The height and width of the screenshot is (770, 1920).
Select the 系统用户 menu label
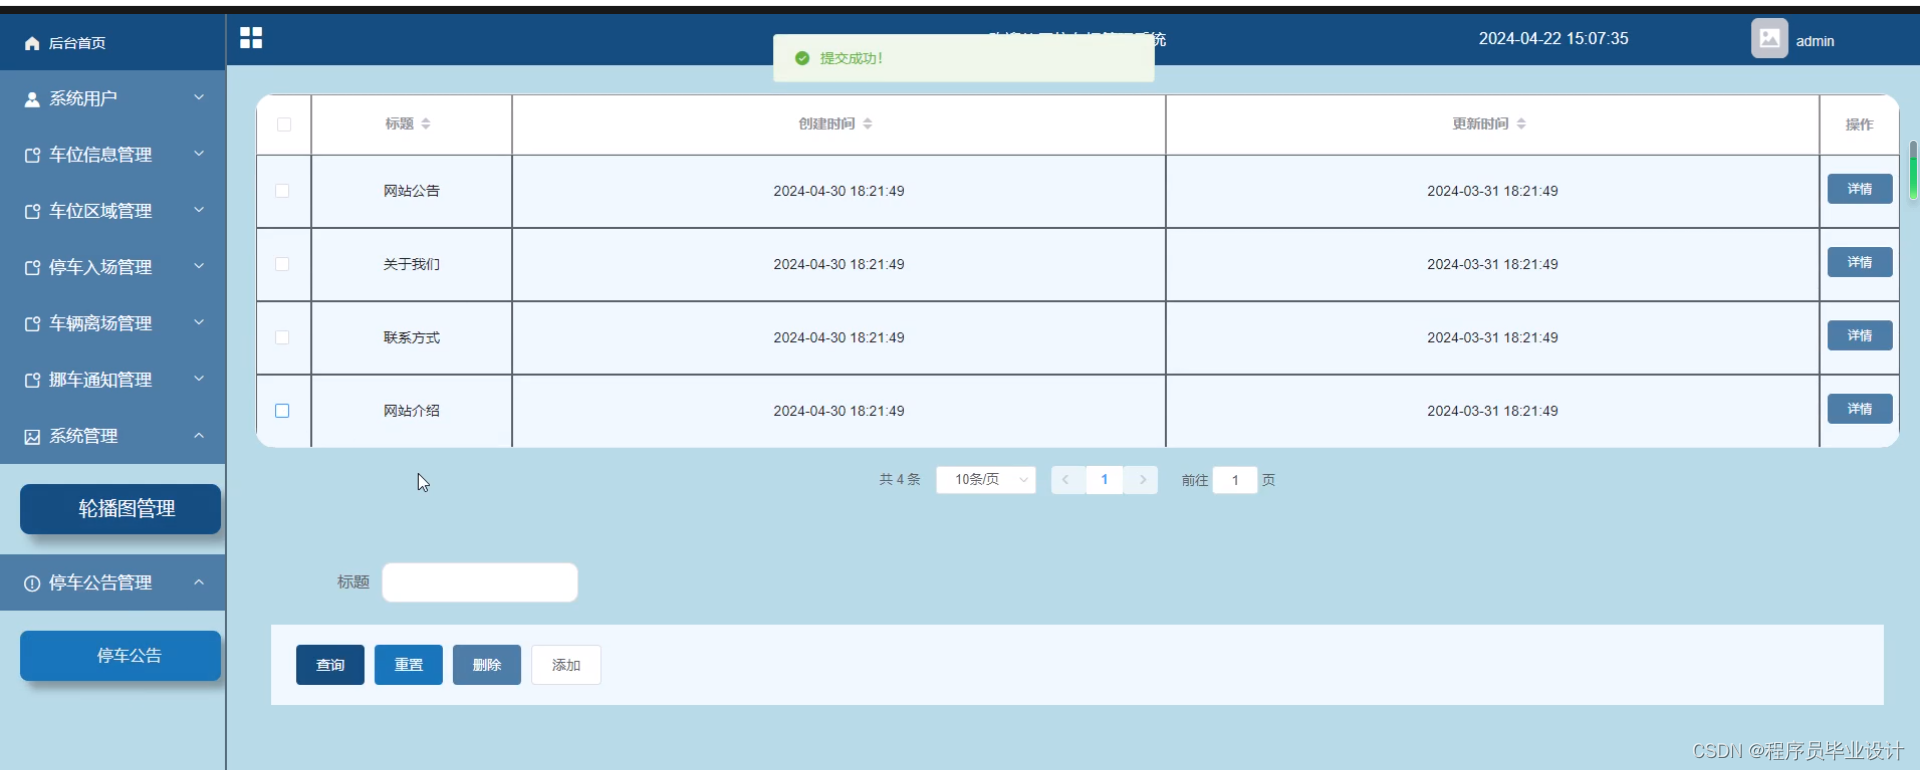click(x=83, y=99)
